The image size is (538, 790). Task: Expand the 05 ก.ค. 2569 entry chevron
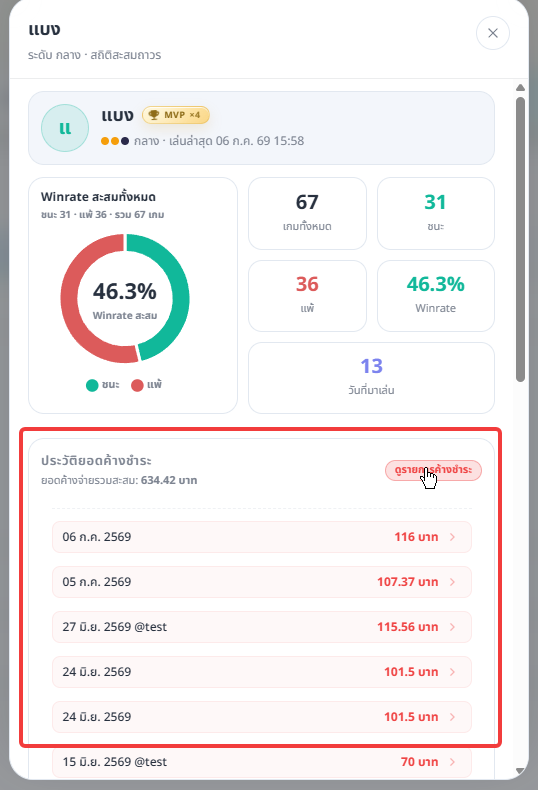(x=452, y=582)
